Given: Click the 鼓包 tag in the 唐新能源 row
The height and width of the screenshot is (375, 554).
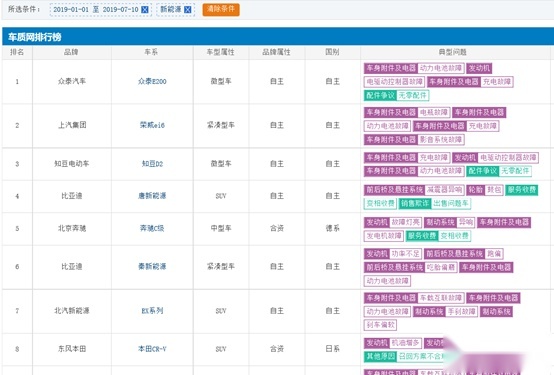Looking at the screenshot, I should click(494, 190).
